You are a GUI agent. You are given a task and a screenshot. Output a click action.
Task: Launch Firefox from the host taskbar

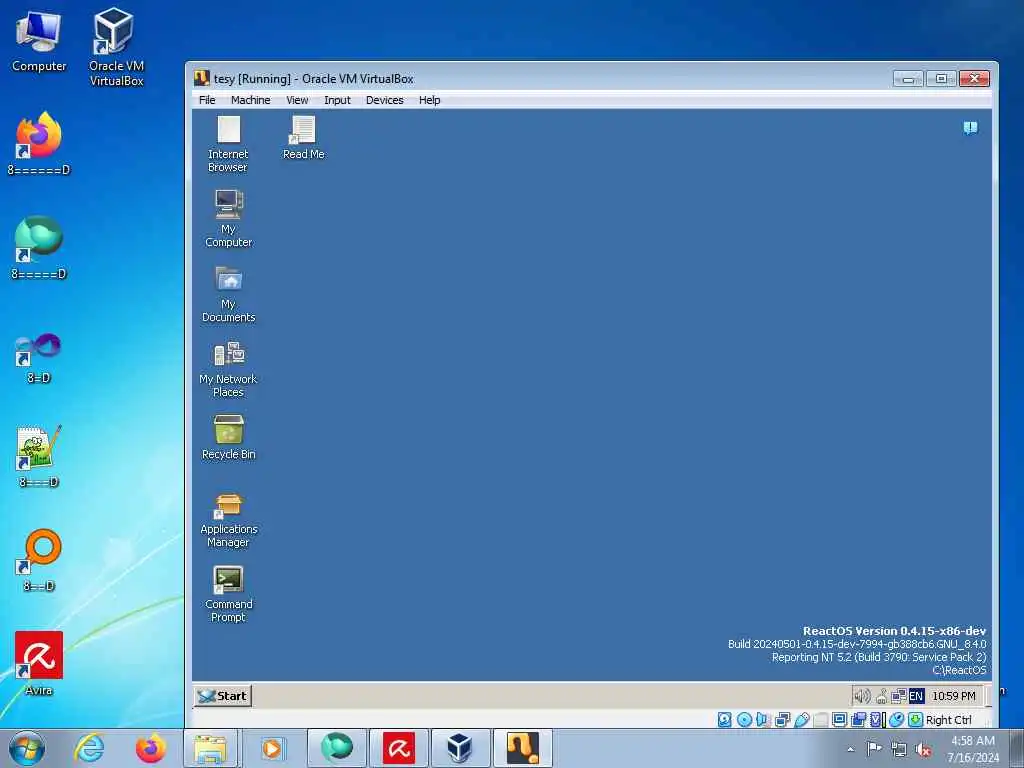pos(150,748)
